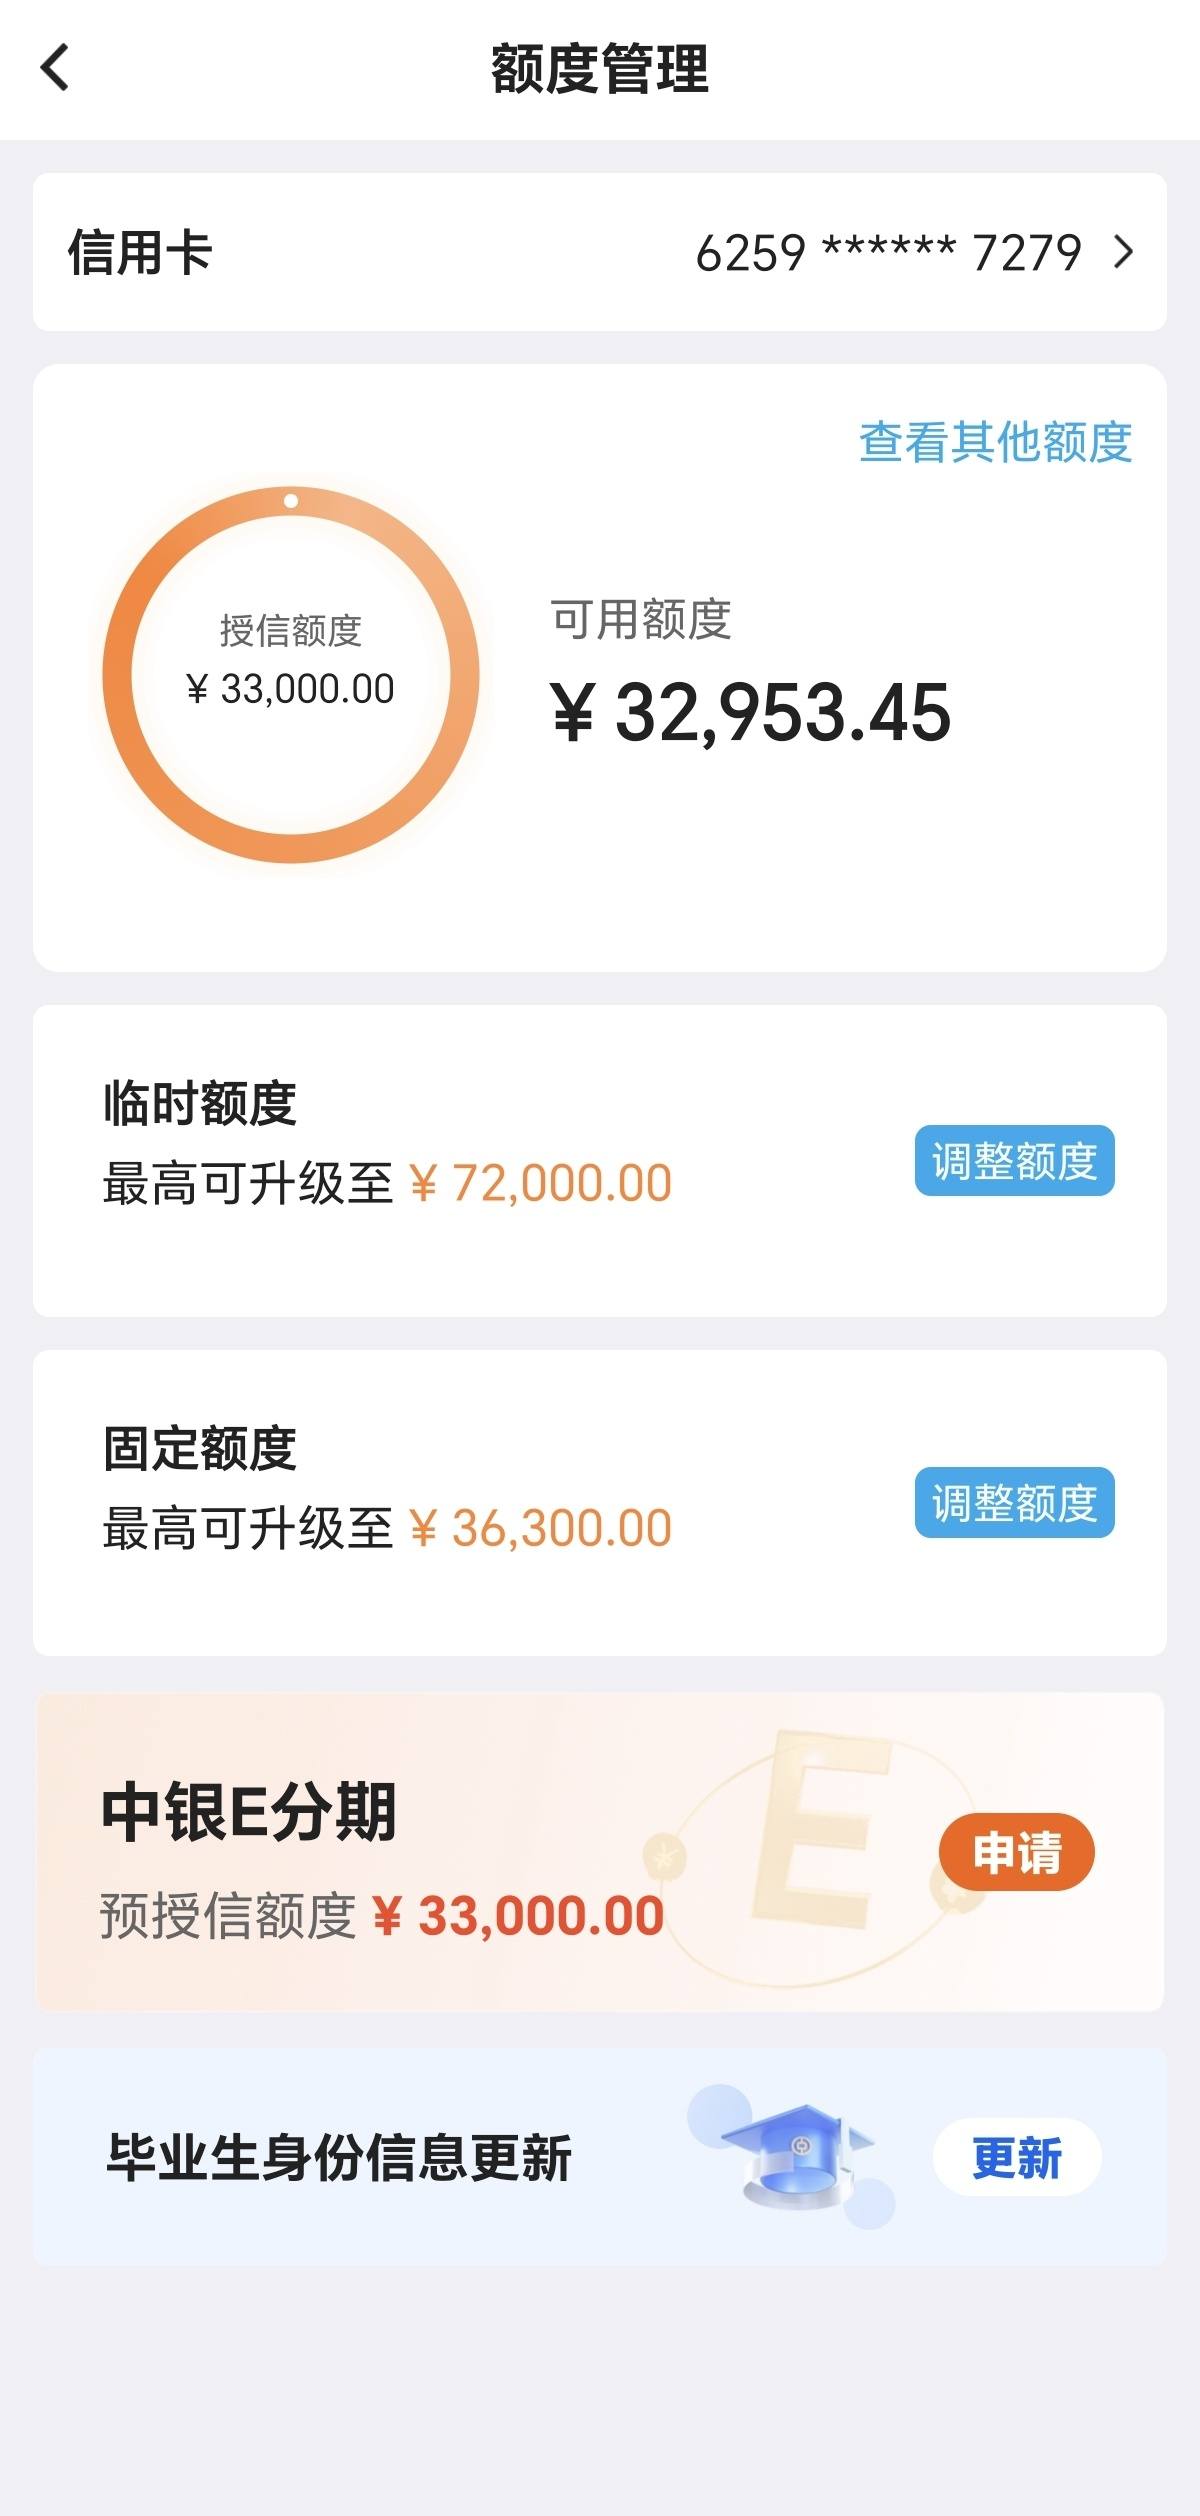This screenshot has height=2516, width=1200.
Task: Tap the ¥72,000.00 temporary limit amount
Action: (540, 1184)
